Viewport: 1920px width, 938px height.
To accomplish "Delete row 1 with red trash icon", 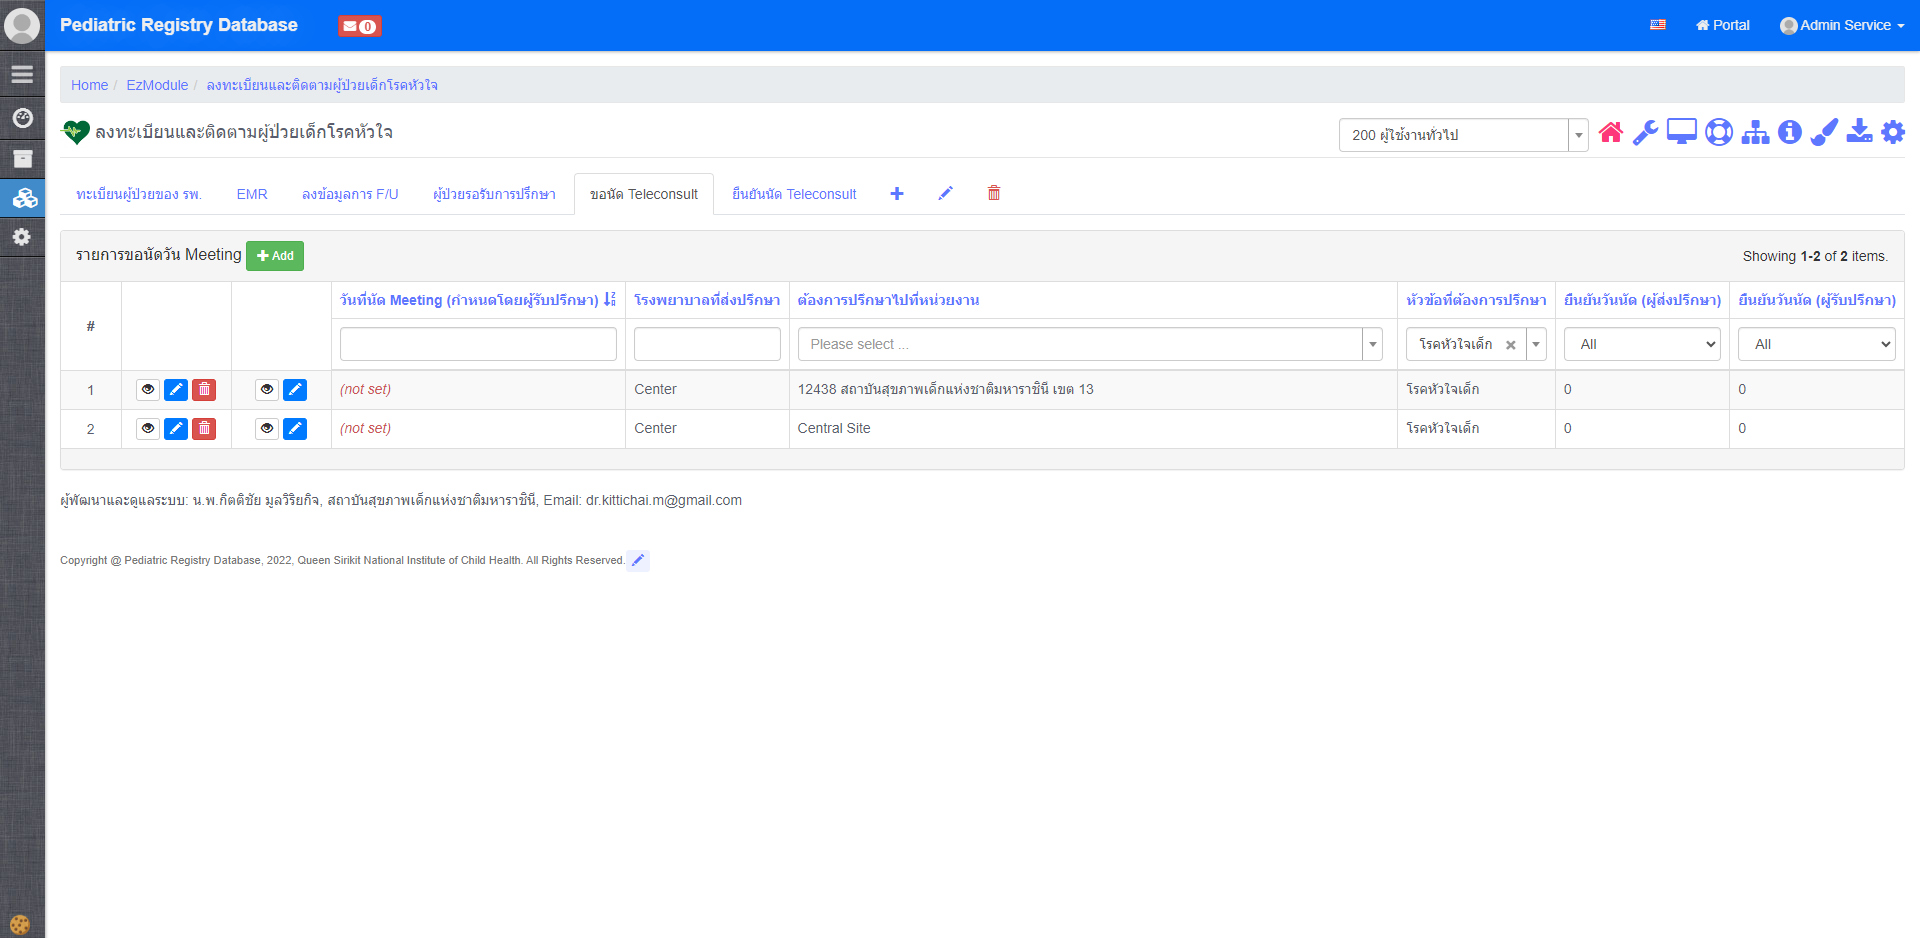I will pyautogui.click(x=204, y=390).
